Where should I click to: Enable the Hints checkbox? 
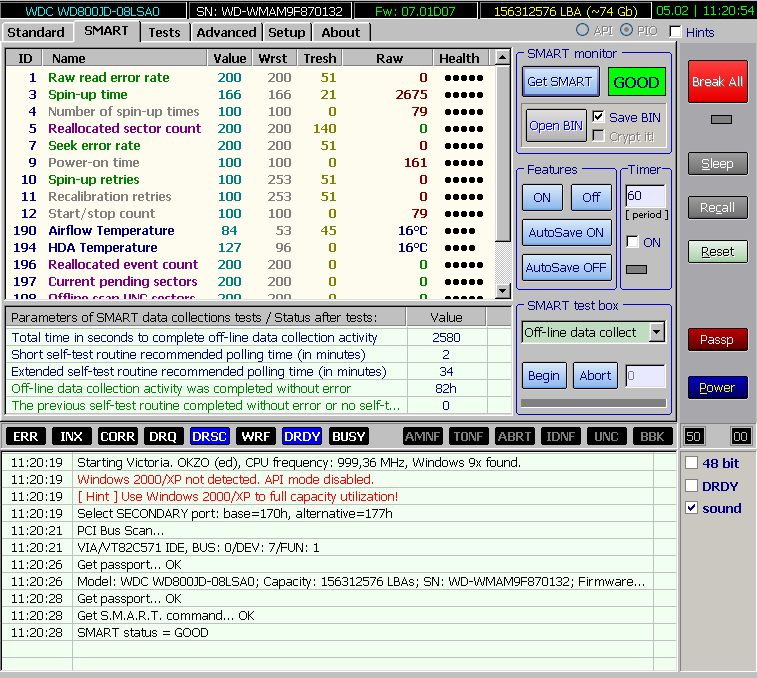click(675, 32)
